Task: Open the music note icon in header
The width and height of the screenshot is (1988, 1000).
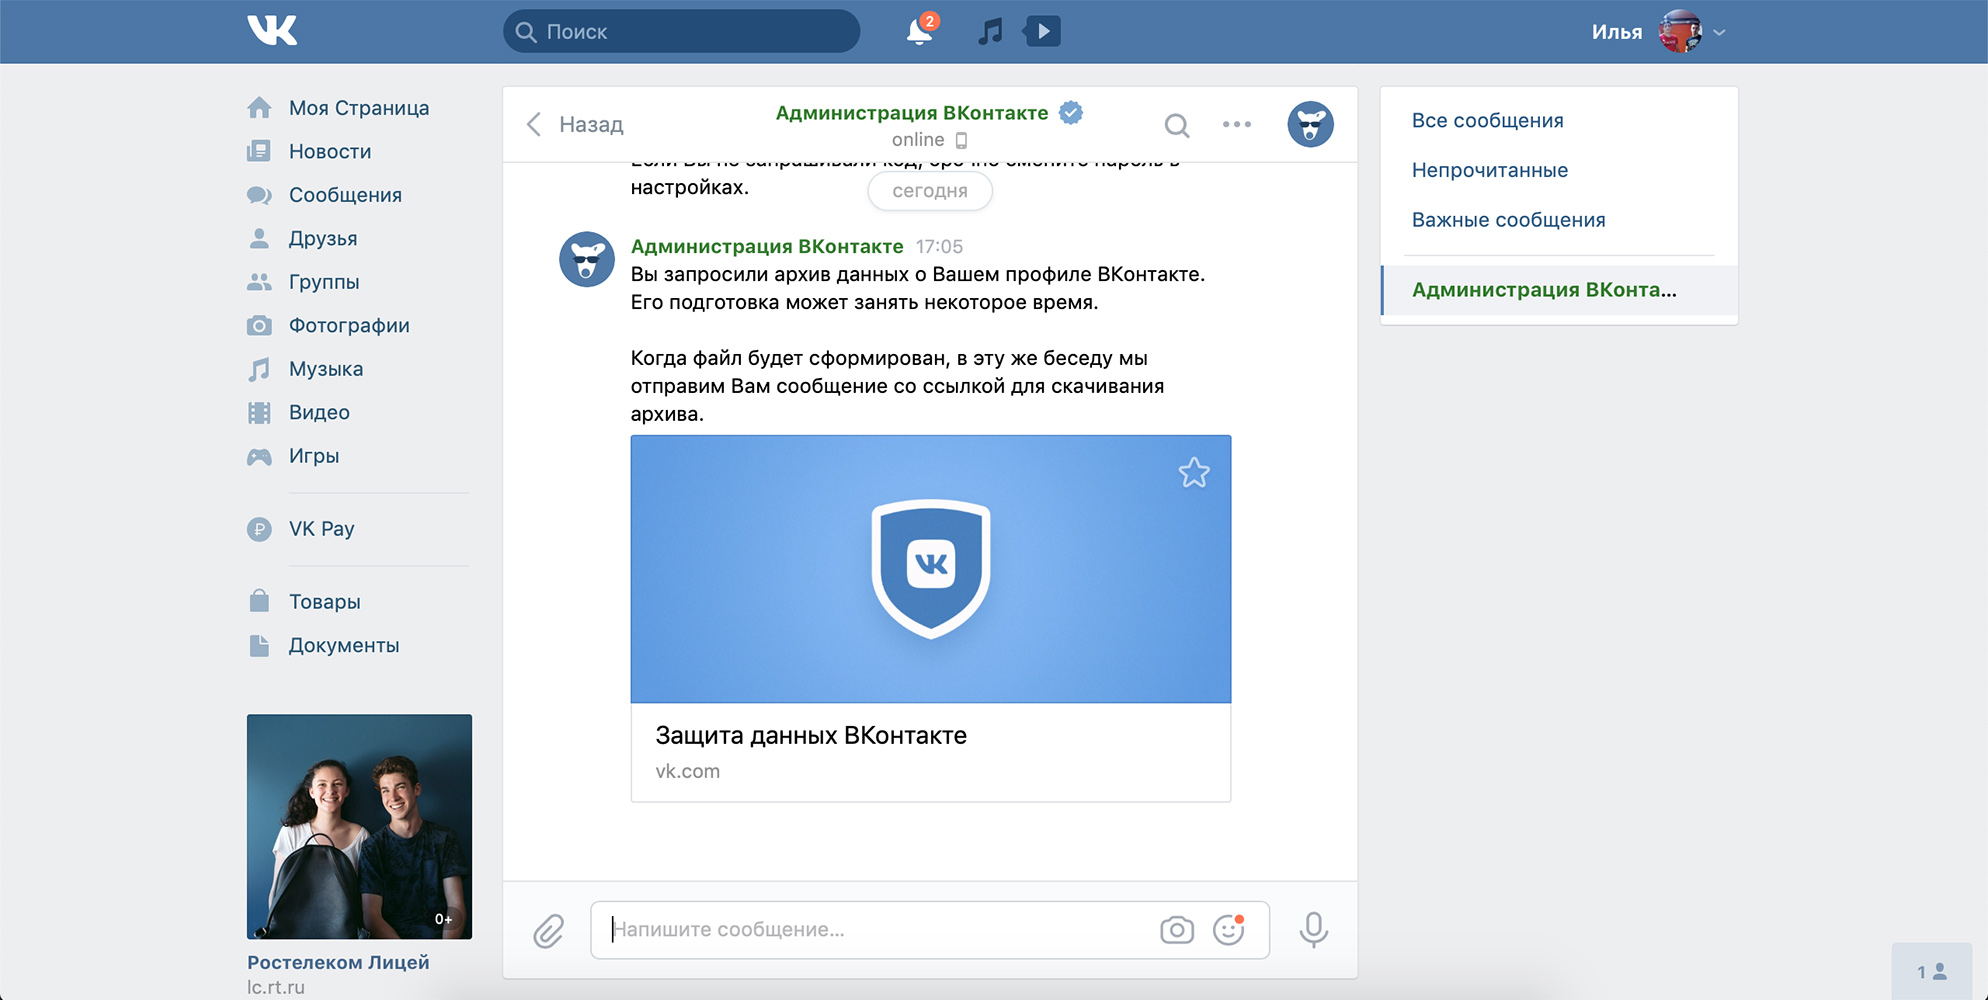Action: point(989,32)
